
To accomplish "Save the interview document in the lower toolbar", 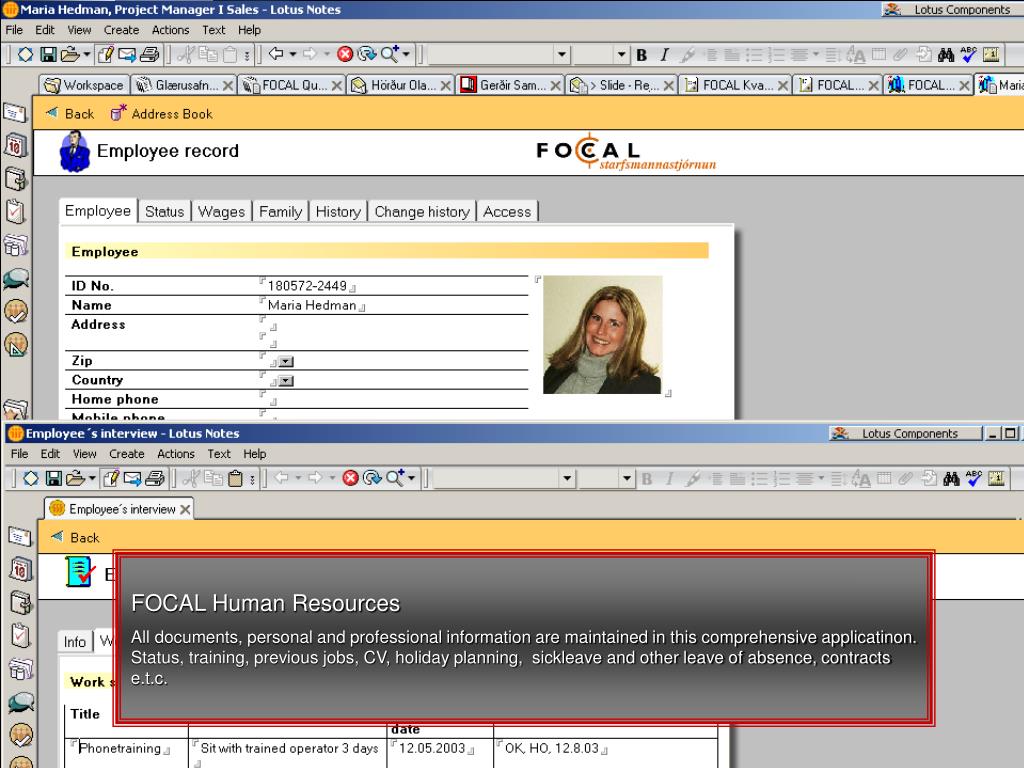I will pyautogui.click(x=54, y=478).
